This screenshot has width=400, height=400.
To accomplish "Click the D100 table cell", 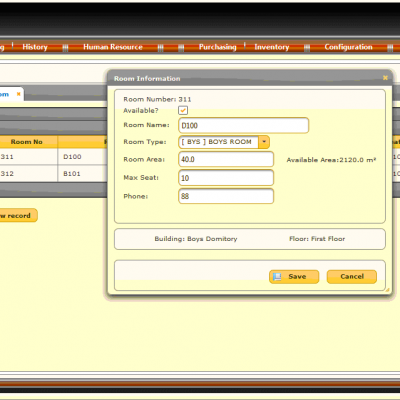I will [x=83, y=157].
